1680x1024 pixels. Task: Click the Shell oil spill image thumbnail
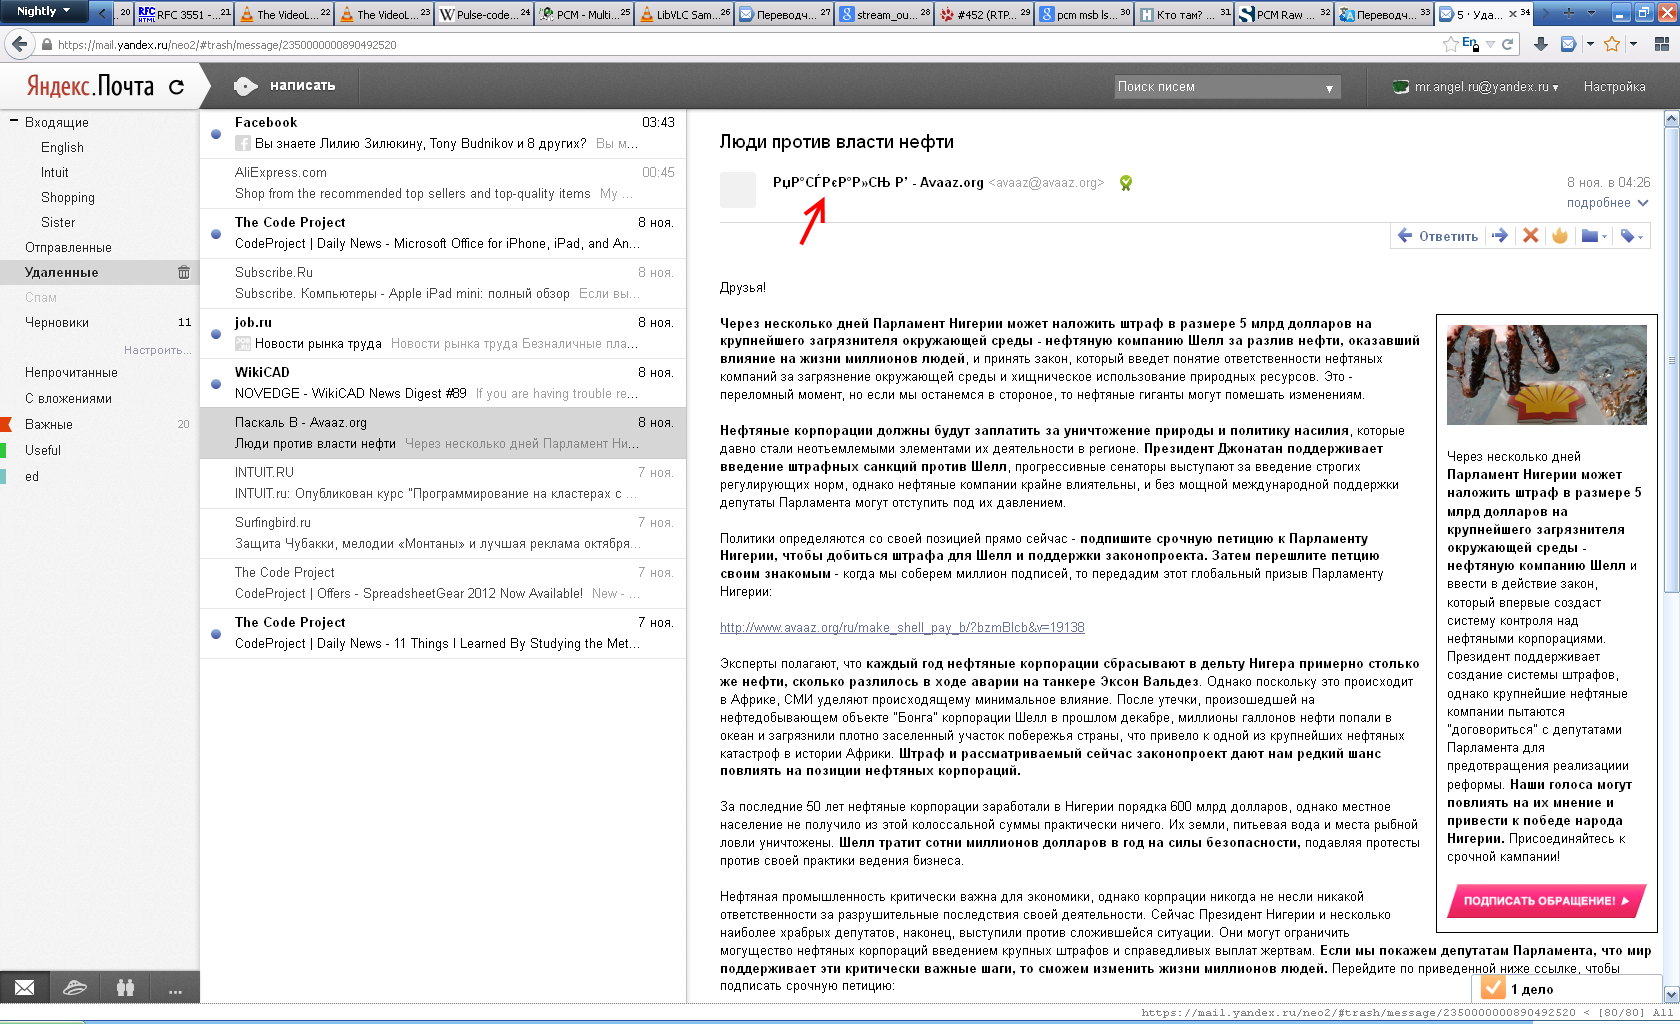point(1546,375)
